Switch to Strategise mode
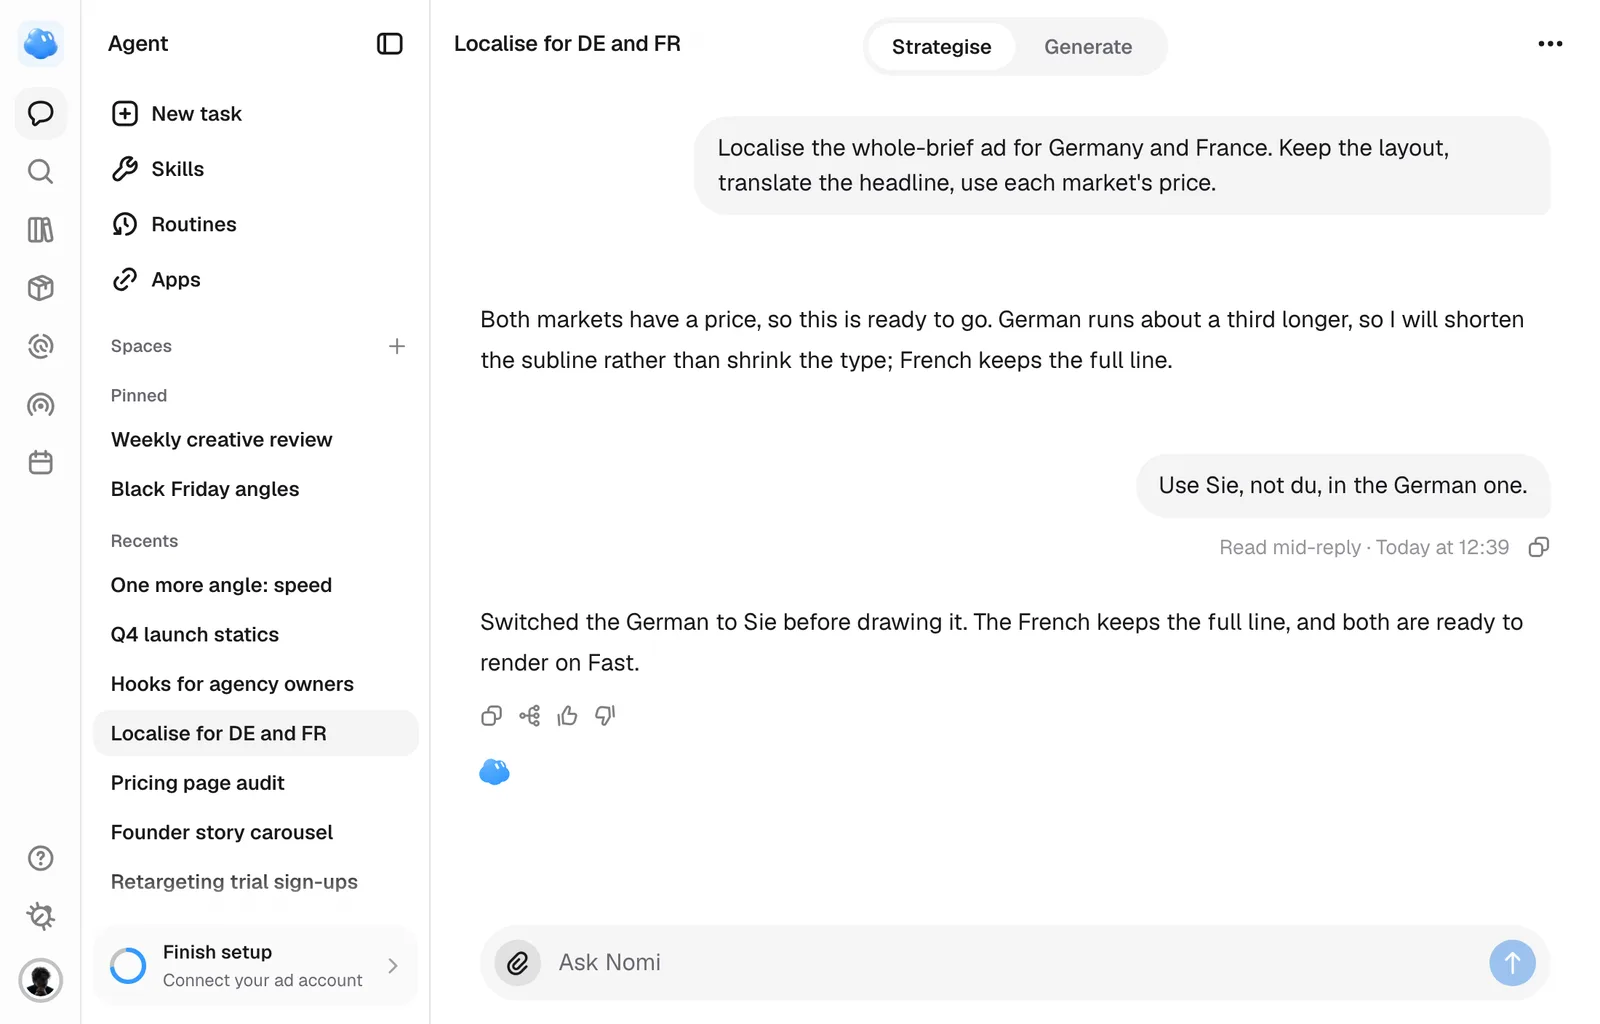1600x1024 pixels. (942, 47)
